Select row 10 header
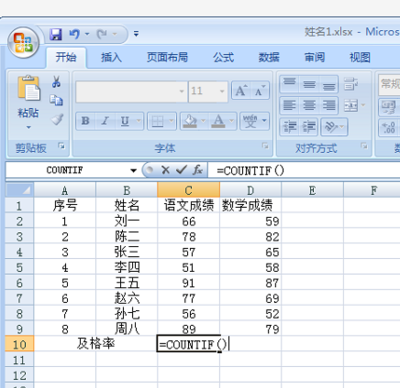This screenshot has height=388, width=400. 19,344
